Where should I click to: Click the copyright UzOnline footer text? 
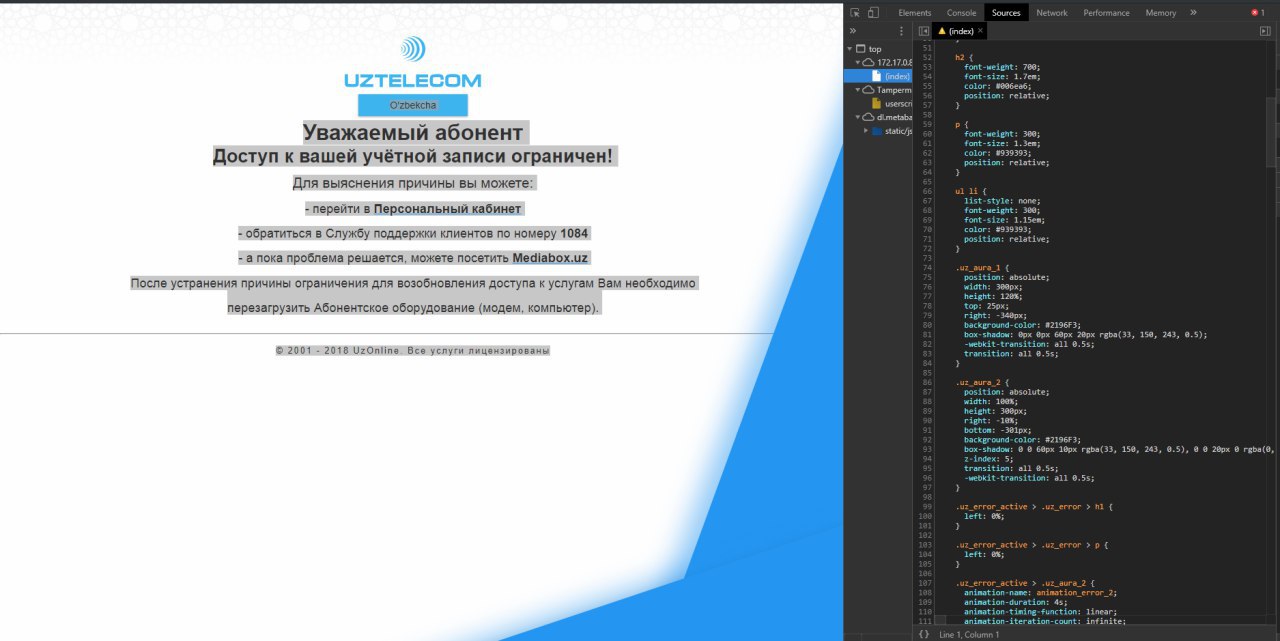click(x=413, y=351)
